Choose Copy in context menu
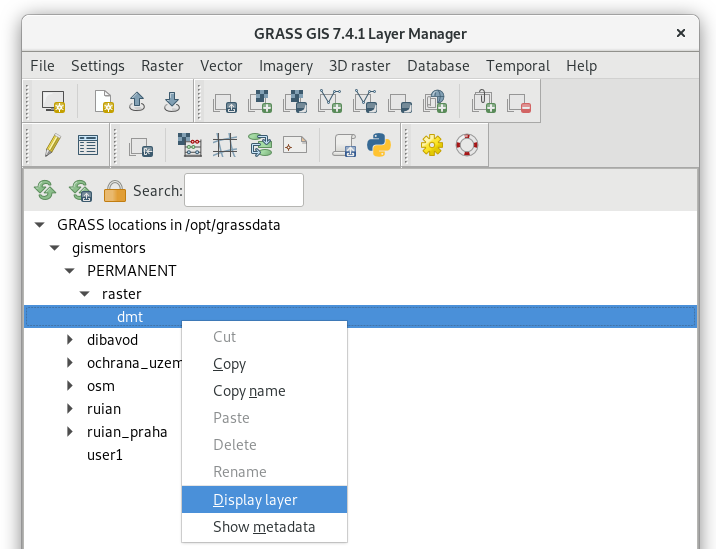 pyautogui.click(x=264, y=364)
